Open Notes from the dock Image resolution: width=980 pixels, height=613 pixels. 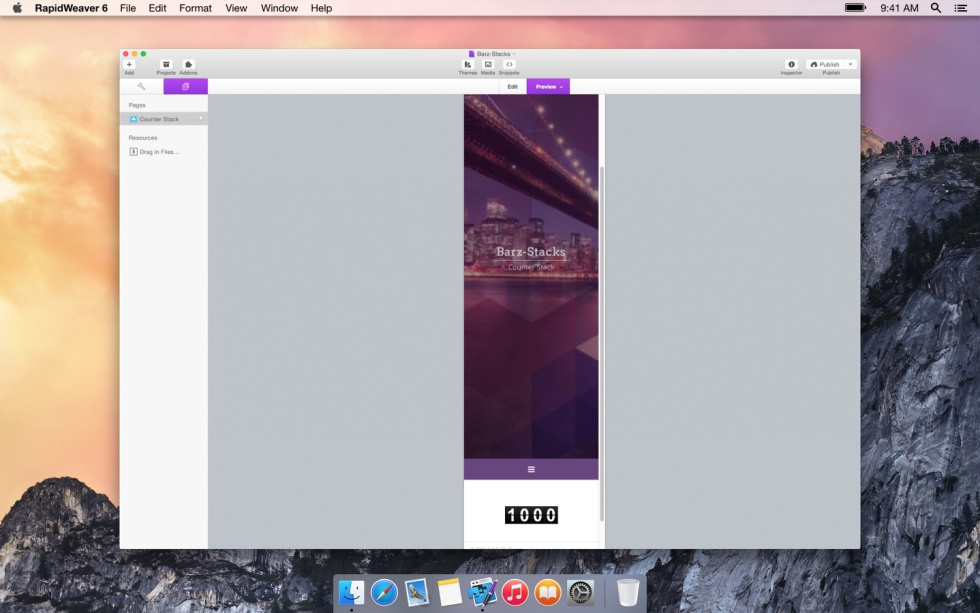449,592
